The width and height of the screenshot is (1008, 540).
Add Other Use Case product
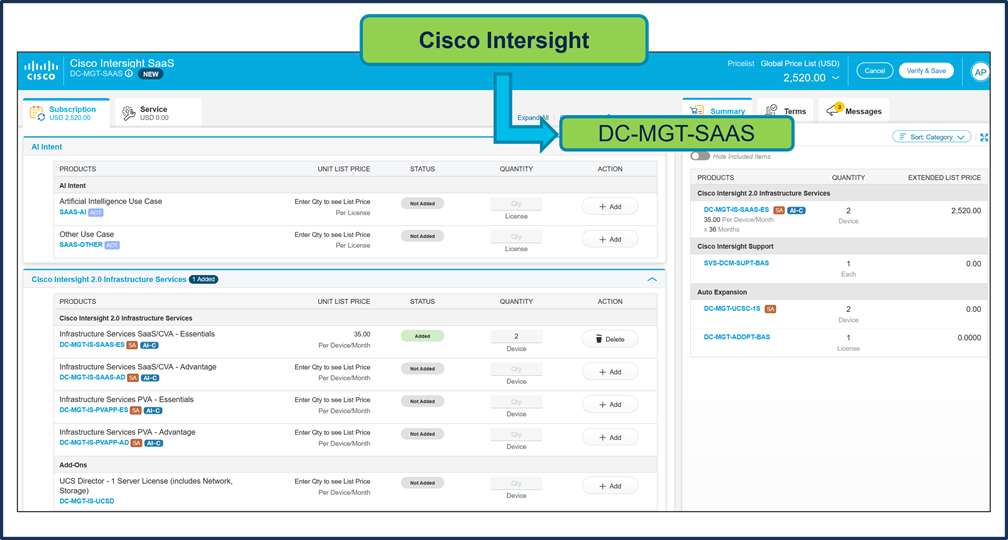click(x=610, y=239)
